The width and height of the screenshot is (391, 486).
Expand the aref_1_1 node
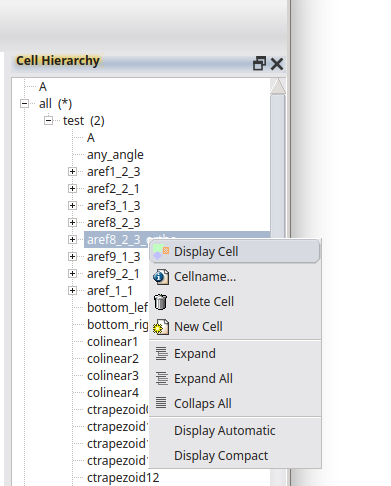click(x=72, y=291)
